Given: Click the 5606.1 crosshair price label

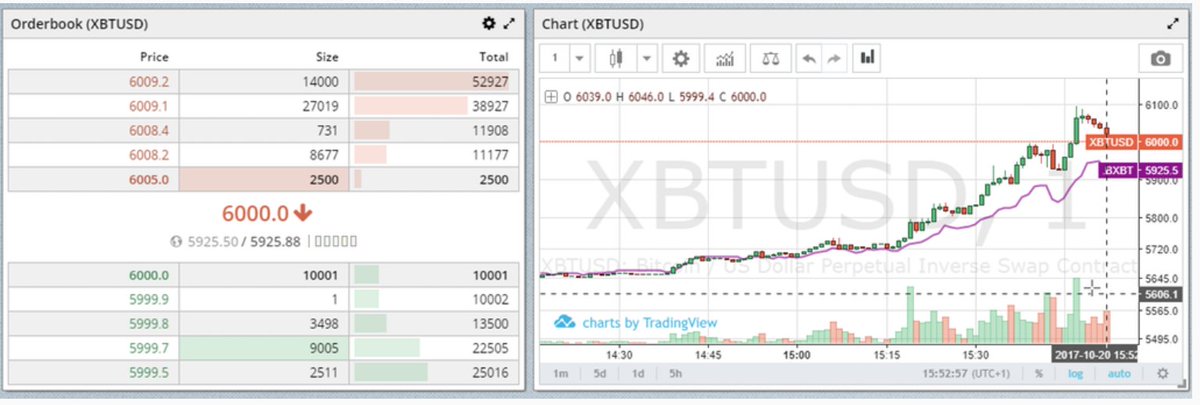Looking at the screenshot, I should [x=1161, y=294].
